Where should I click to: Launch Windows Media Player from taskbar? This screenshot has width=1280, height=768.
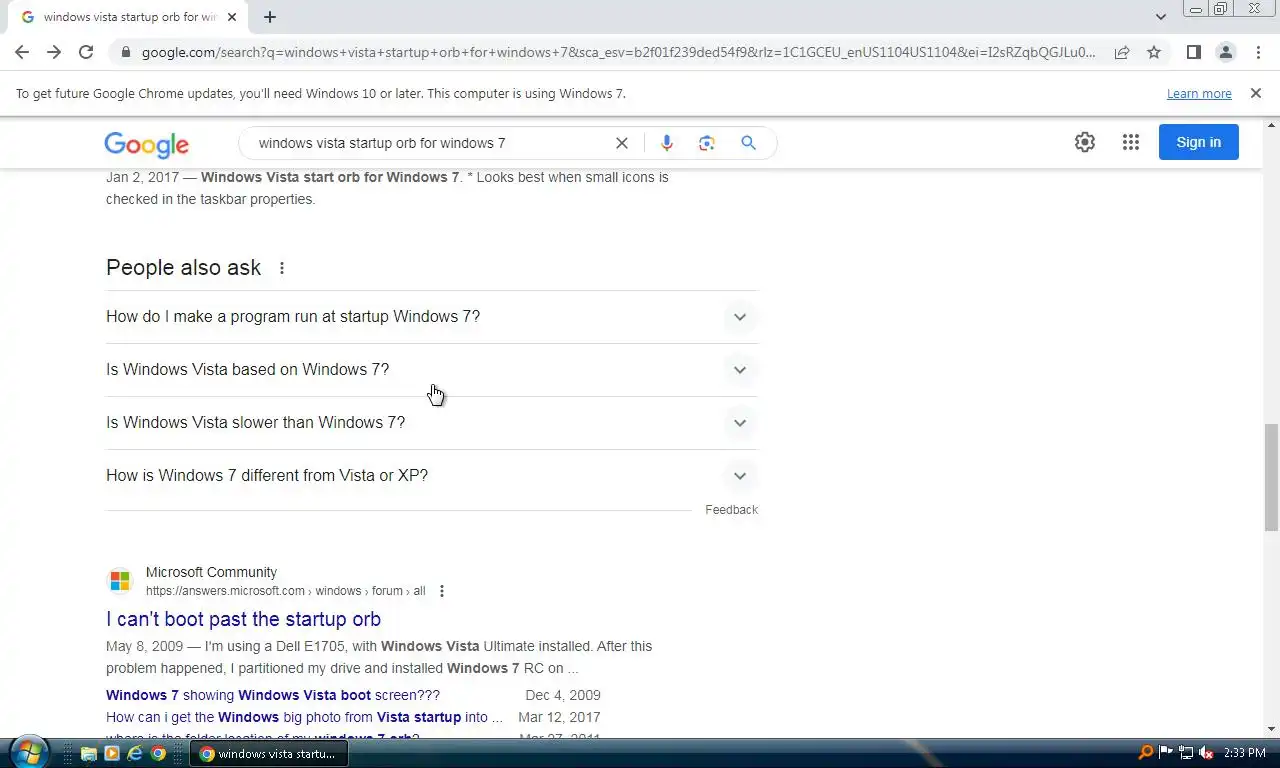click(112, 753)
